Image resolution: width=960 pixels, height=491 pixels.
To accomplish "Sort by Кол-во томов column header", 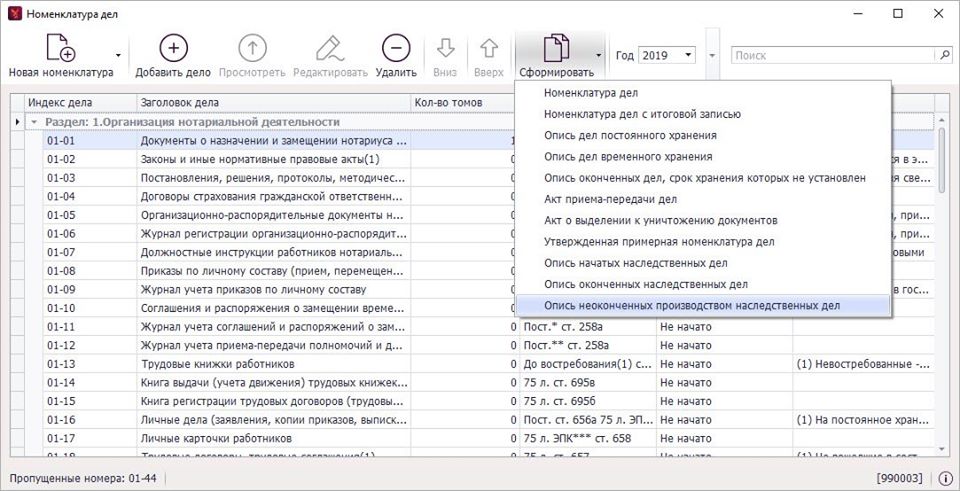I will [x=463, y=103].
